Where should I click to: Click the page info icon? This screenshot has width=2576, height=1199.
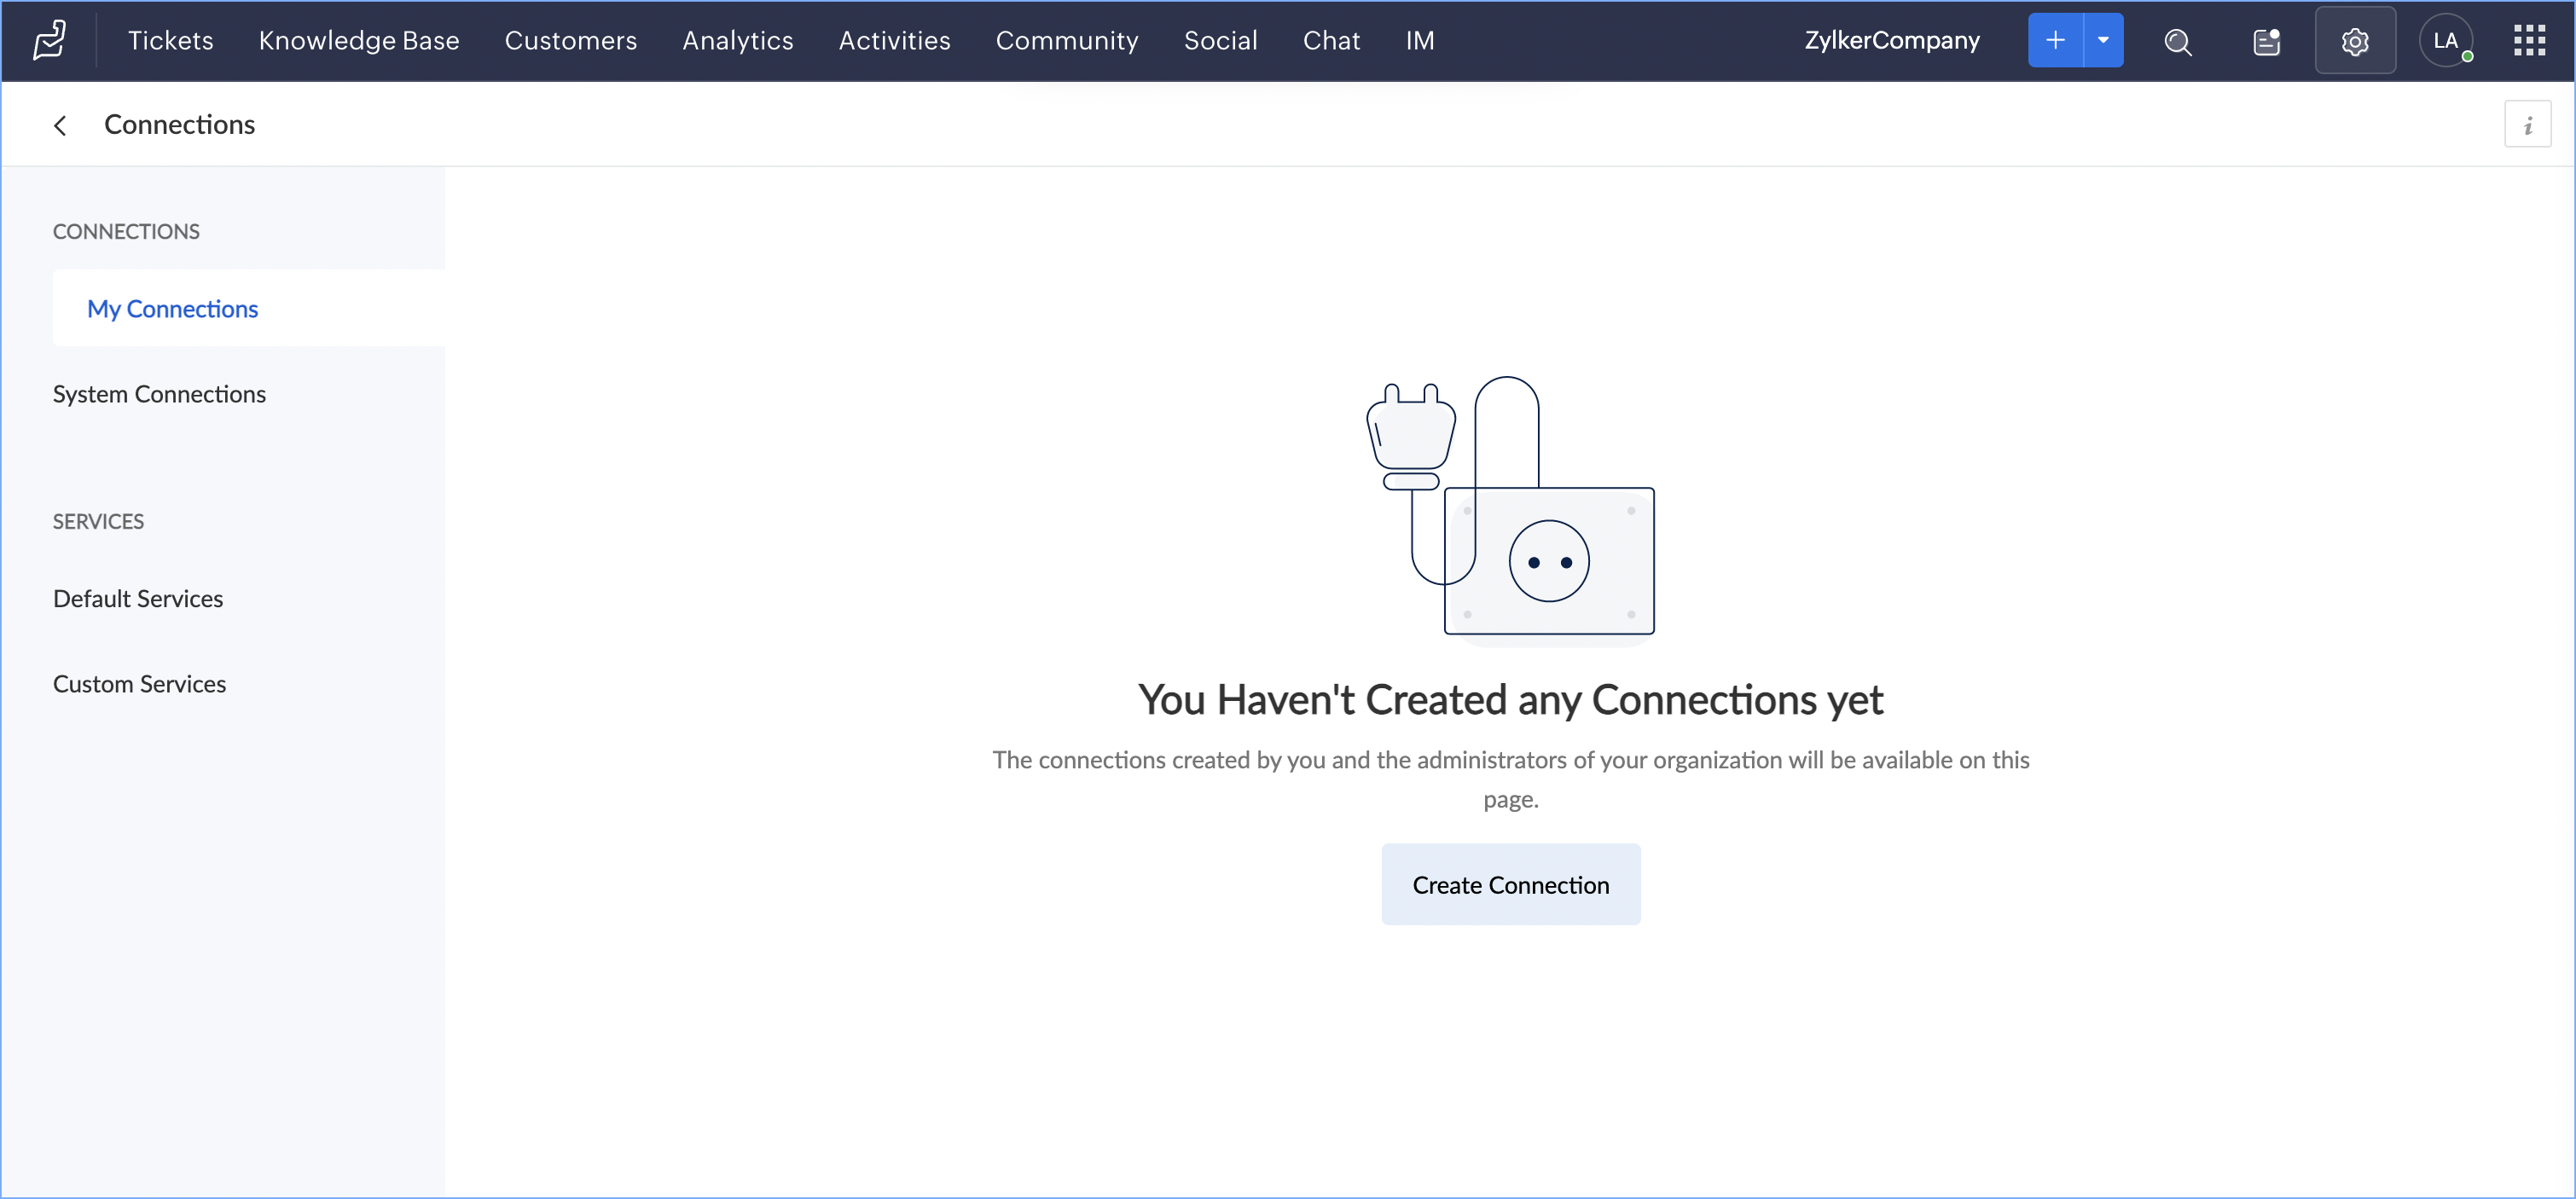pyautogui.click(x=2527, y=125)
